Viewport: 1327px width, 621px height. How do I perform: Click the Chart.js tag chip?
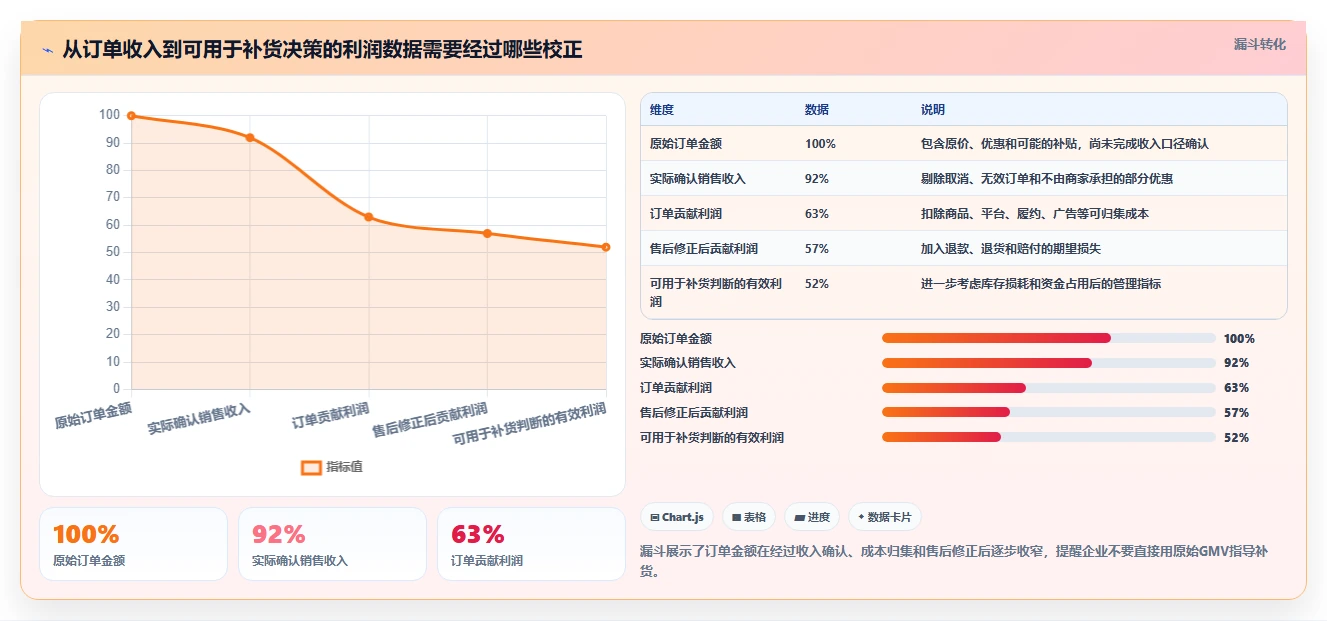click(x=677, y=517)
